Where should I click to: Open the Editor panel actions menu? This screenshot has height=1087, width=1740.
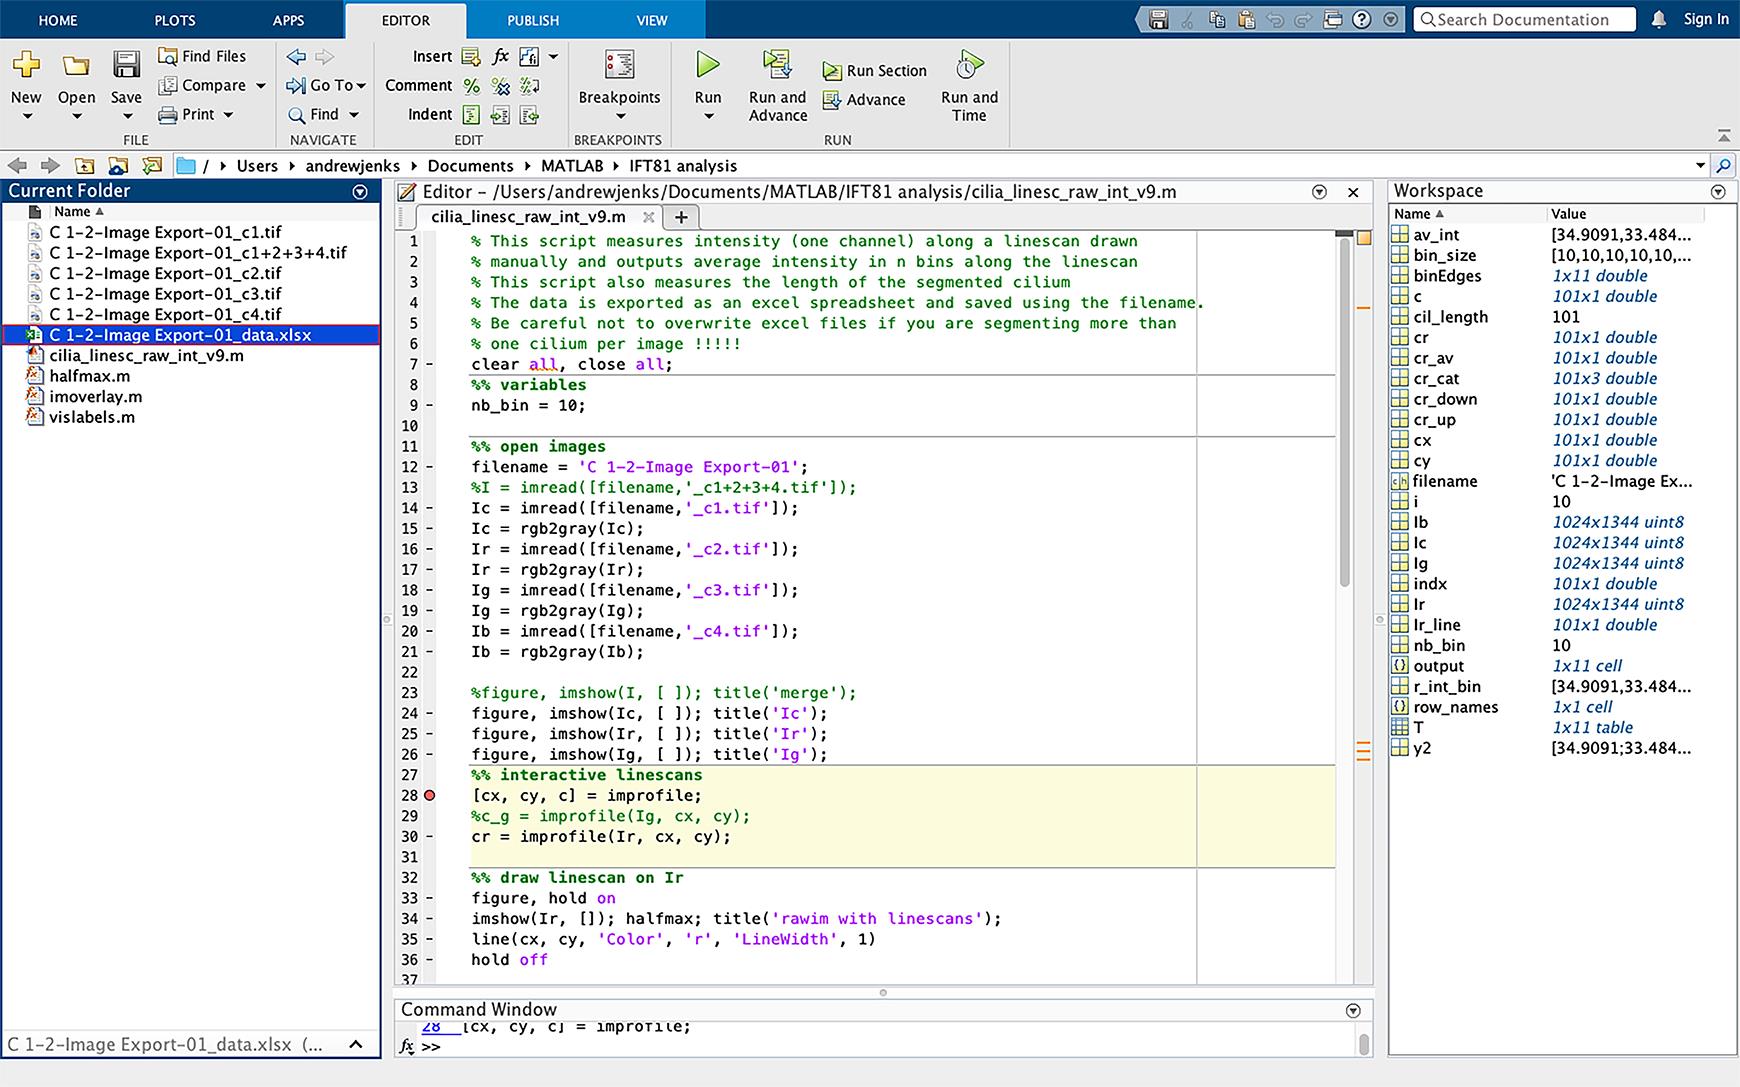pos(1319,192)
